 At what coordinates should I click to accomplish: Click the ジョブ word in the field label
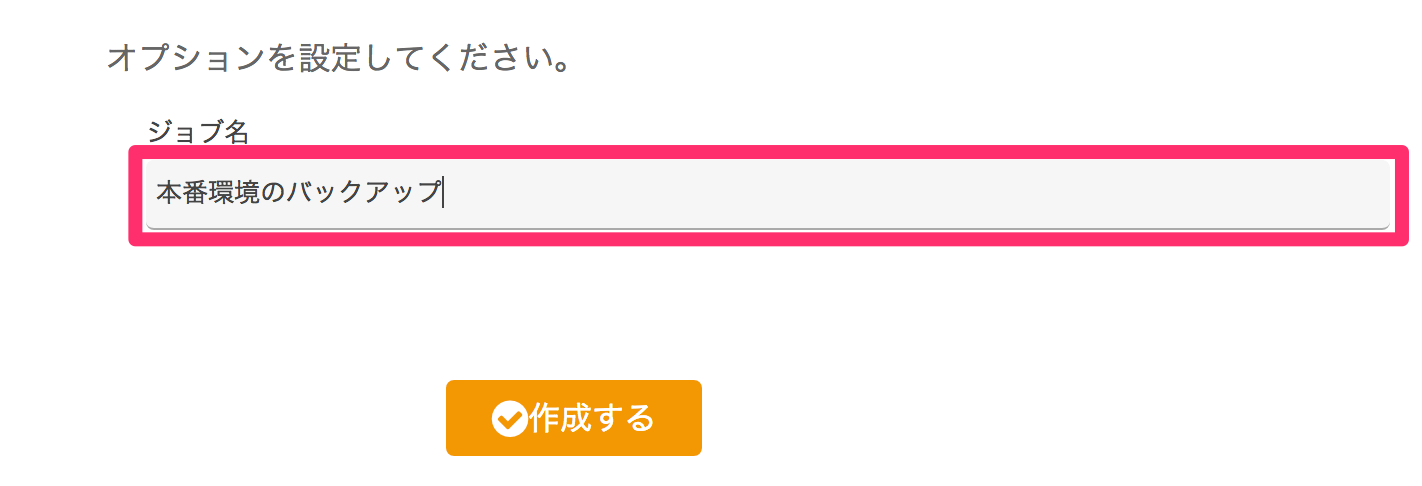point(185,131)
